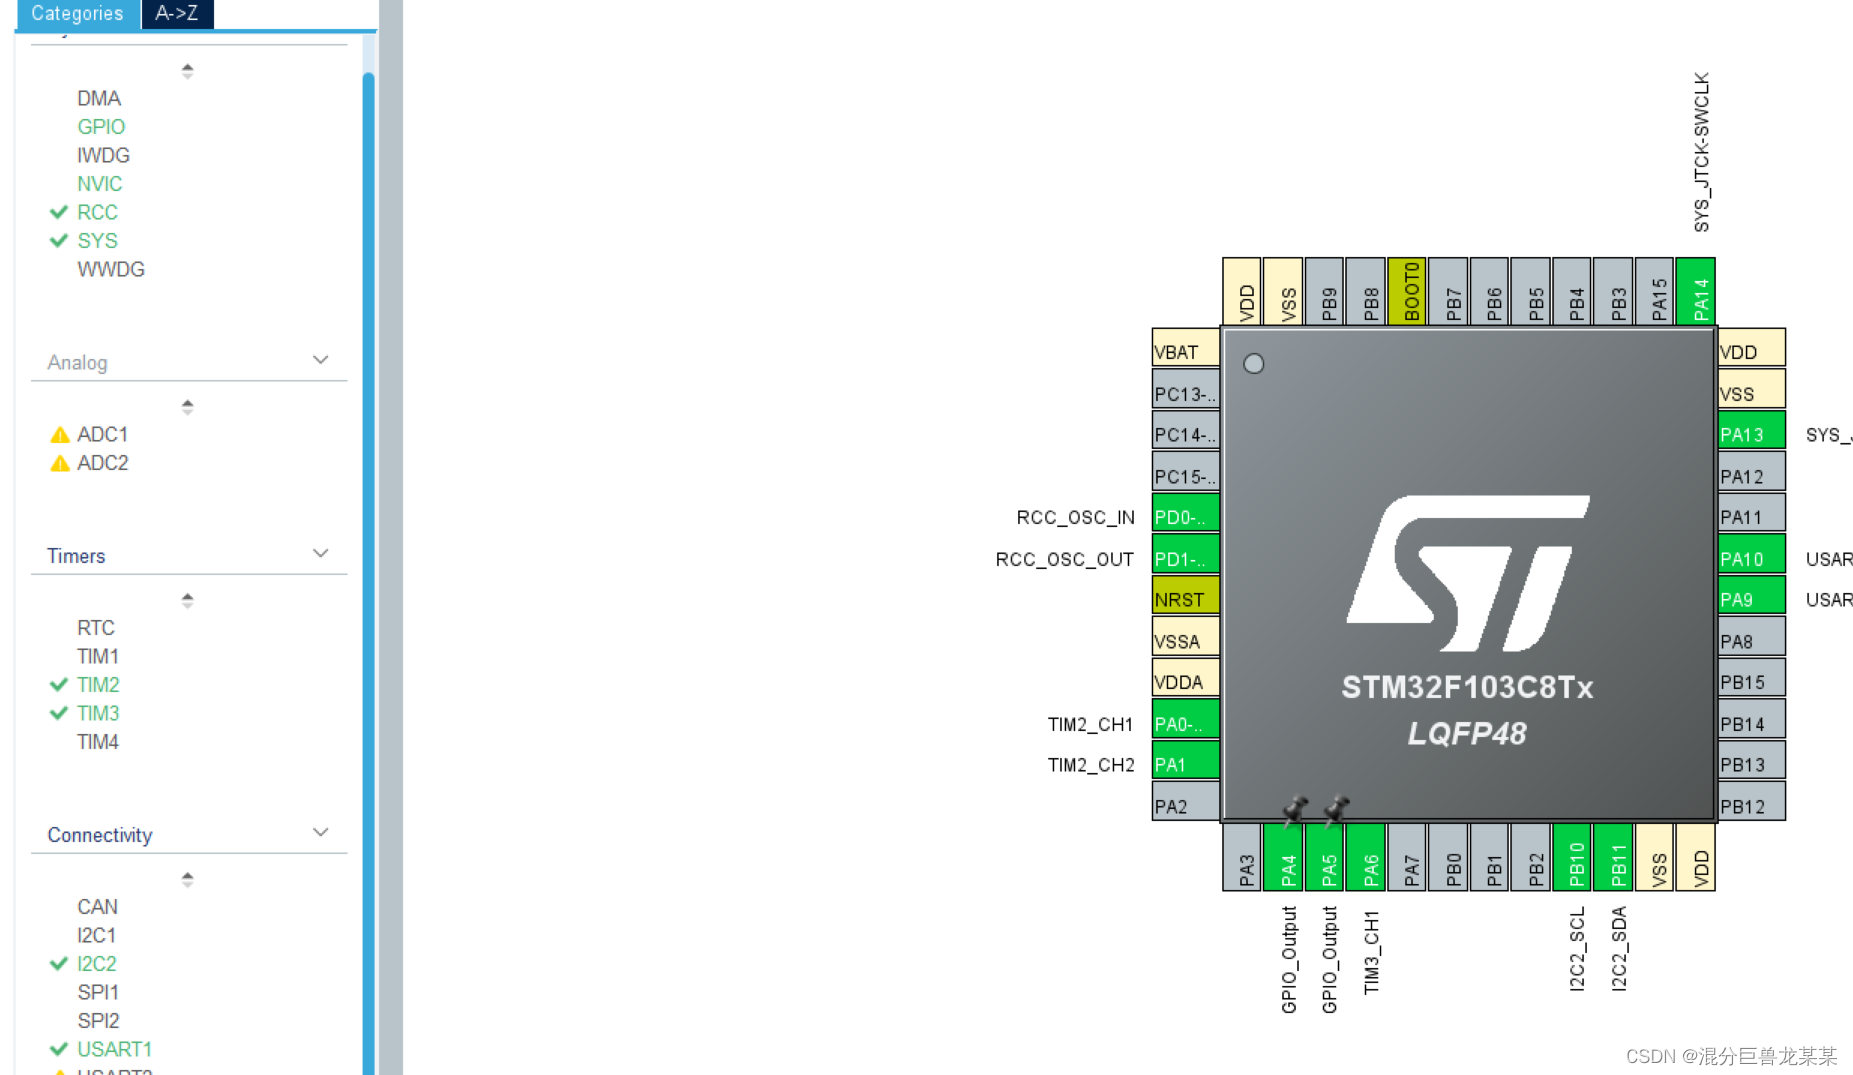Open RCC configuration
The height and width of the screenshot is (1075, 1853).
tap(97, 212)
